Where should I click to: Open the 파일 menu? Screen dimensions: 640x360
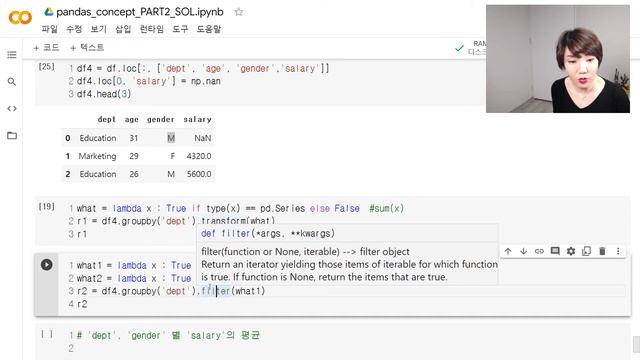pos(49,29)
